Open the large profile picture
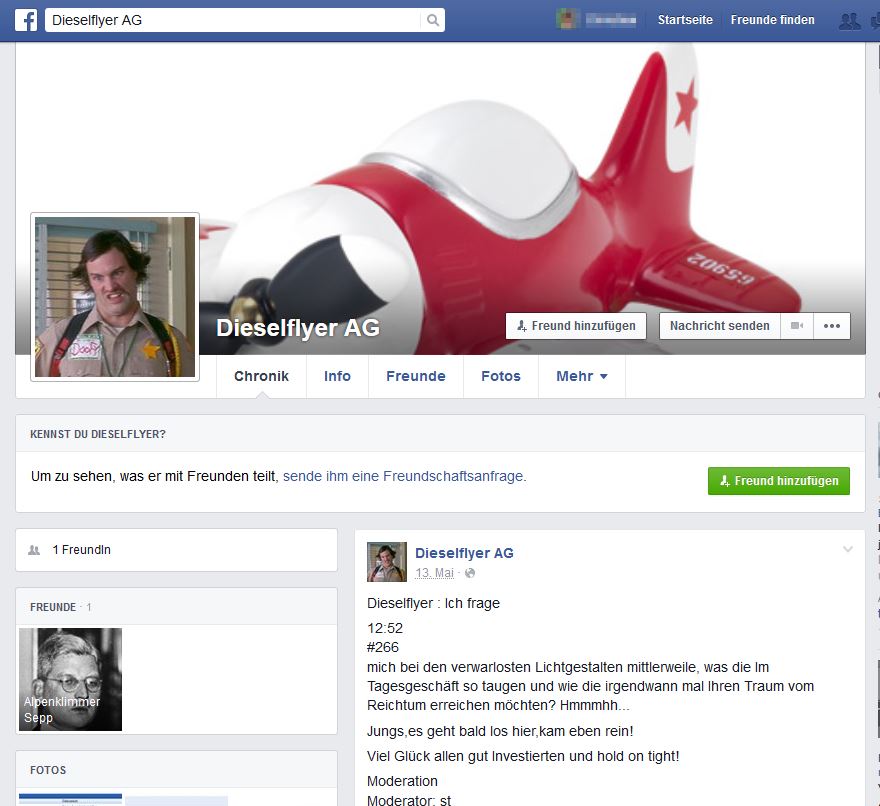The image size is (880, 806). coord(115,297)
